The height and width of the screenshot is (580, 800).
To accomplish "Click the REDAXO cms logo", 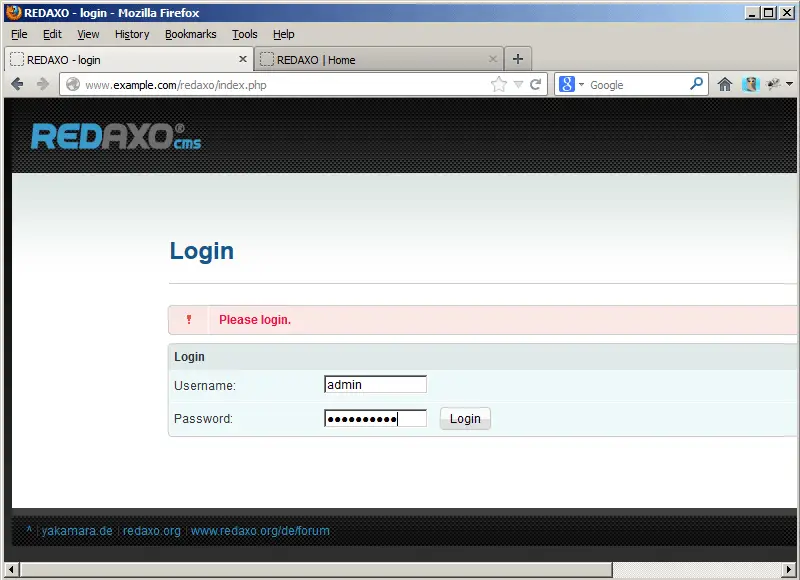I will coord(116,137).
